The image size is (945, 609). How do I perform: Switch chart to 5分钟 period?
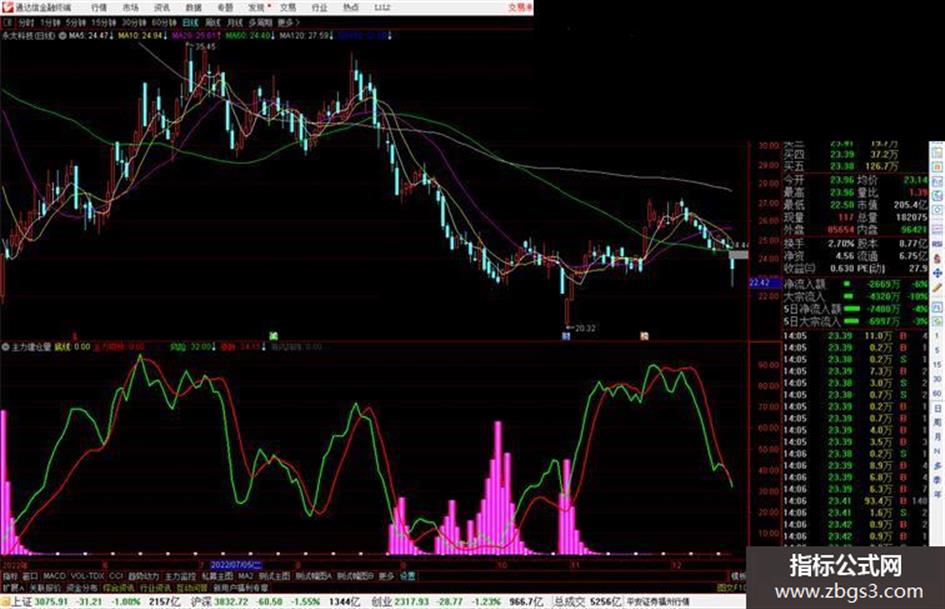(75, 23)
